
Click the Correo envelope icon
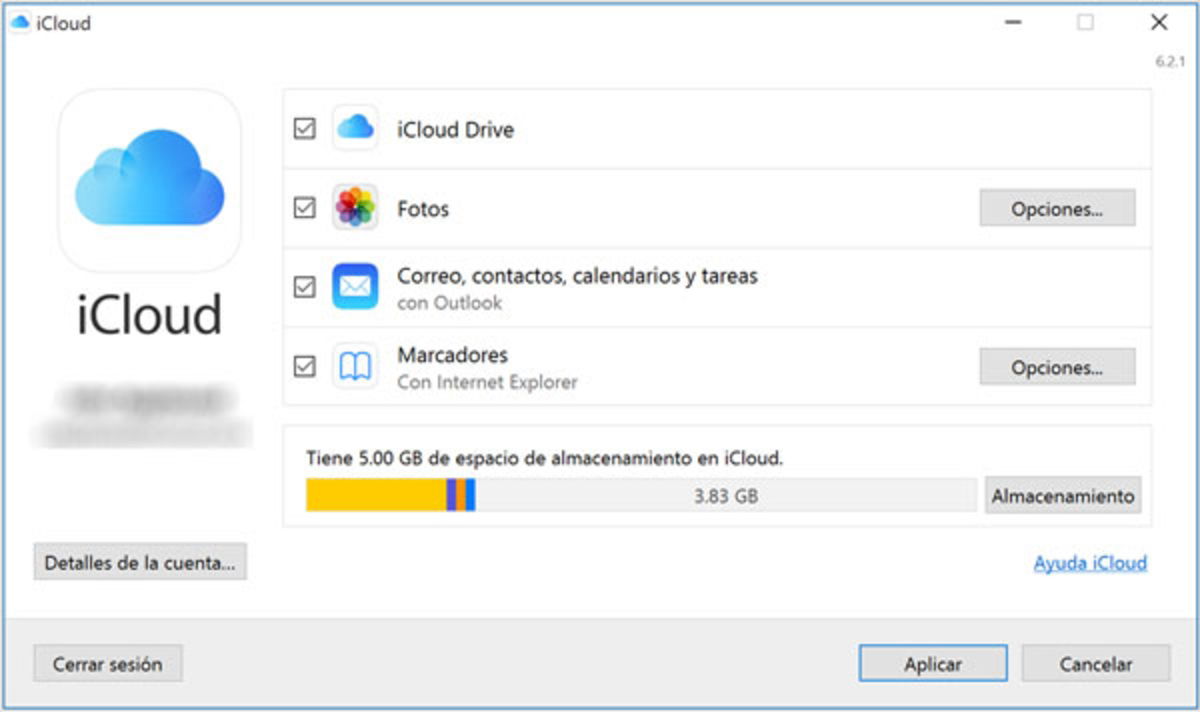(355, 287)
